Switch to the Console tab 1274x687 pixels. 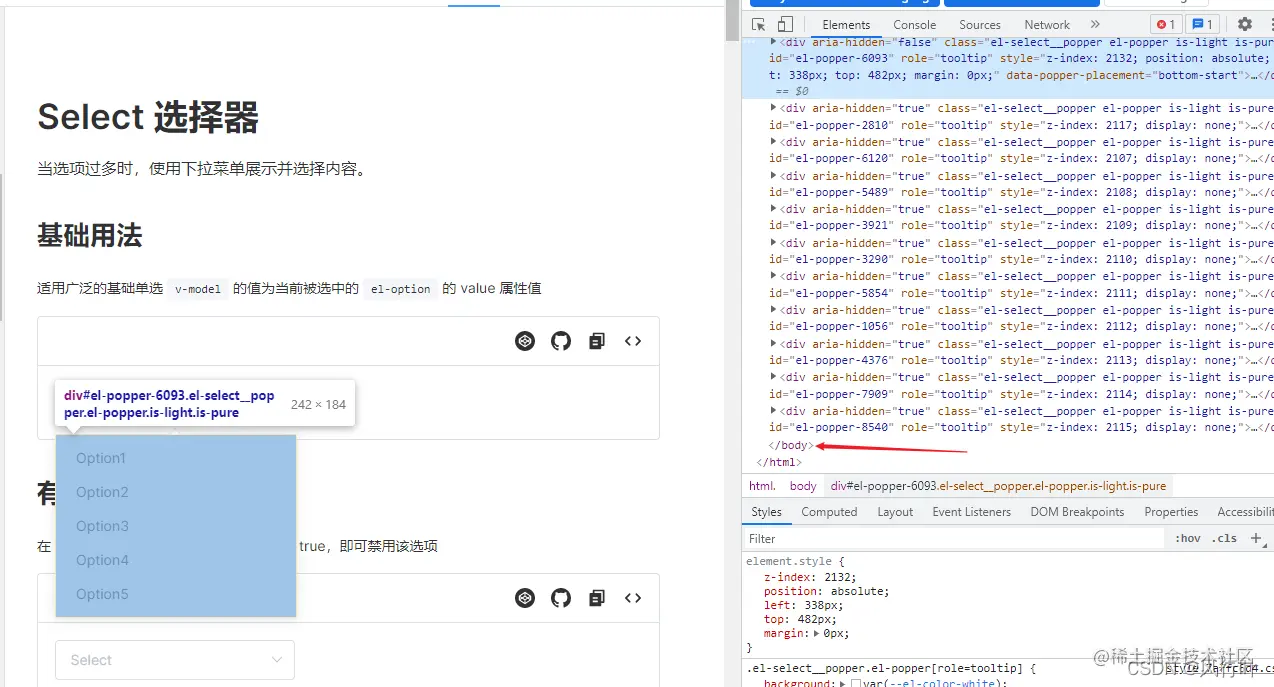915,25
